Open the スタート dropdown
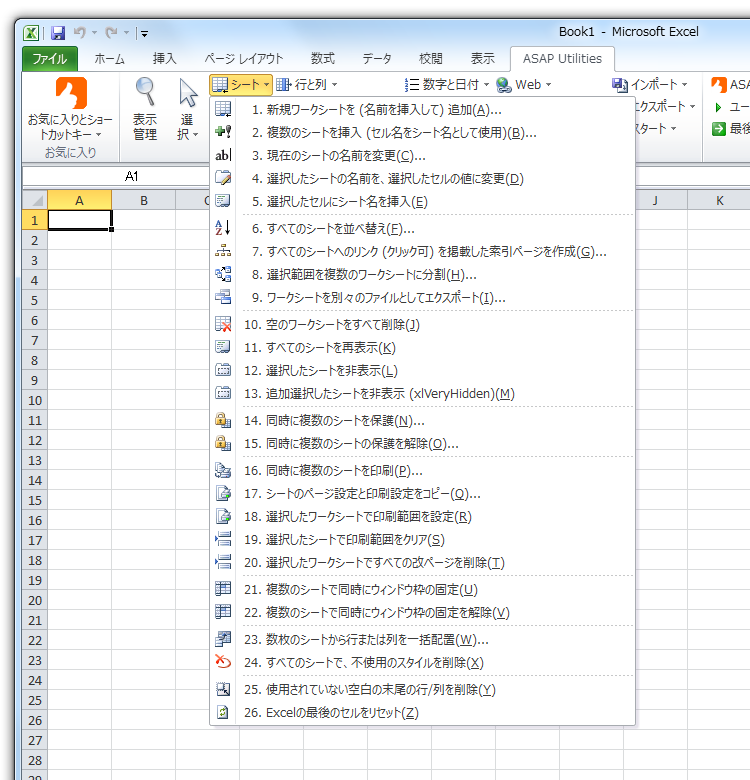The height and width of the screenshot is (780, 750). click(x=656, y=128)
